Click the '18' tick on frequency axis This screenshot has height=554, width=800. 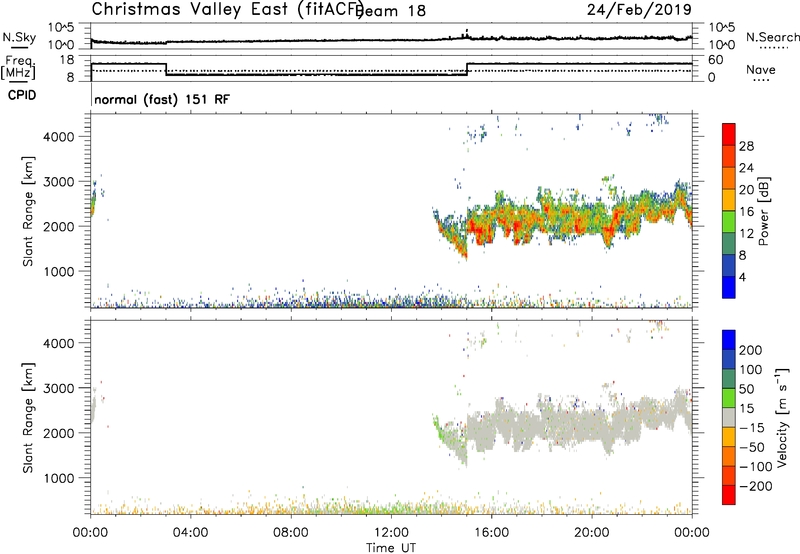coord(66,60)
